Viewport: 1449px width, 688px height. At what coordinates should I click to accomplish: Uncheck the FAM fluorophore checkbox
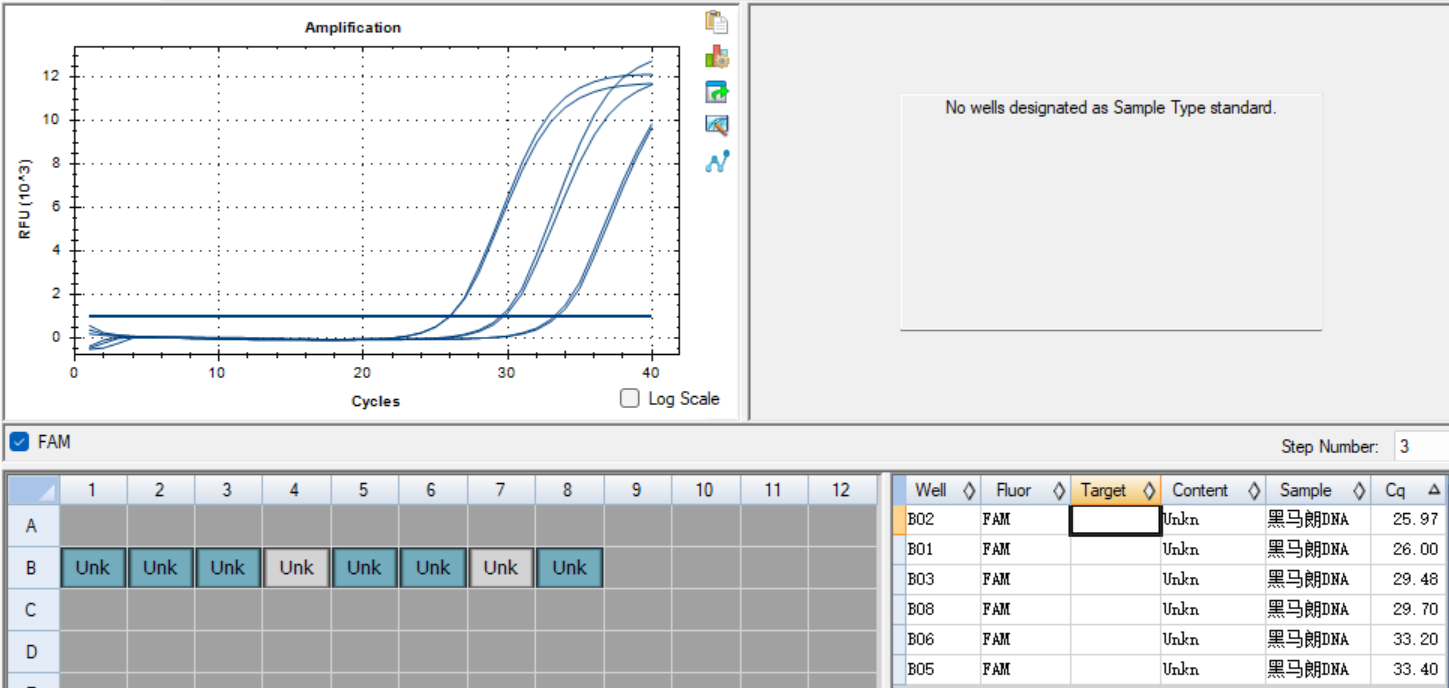[19, 441]
